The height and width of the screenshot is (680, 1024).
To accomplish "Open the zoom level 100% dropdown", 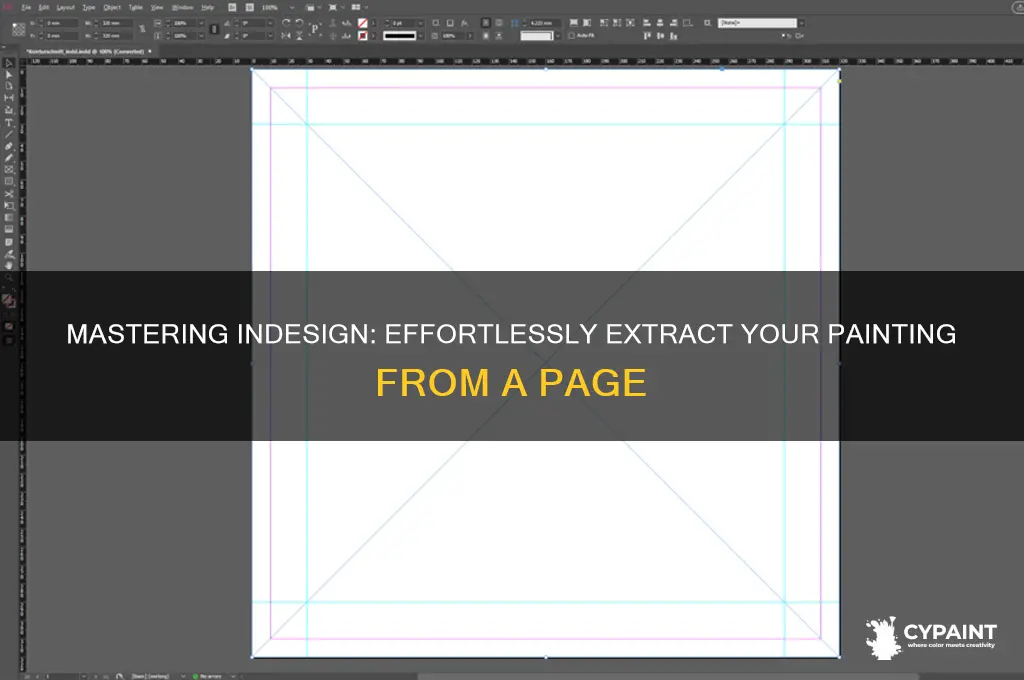I will coord(291,7).
